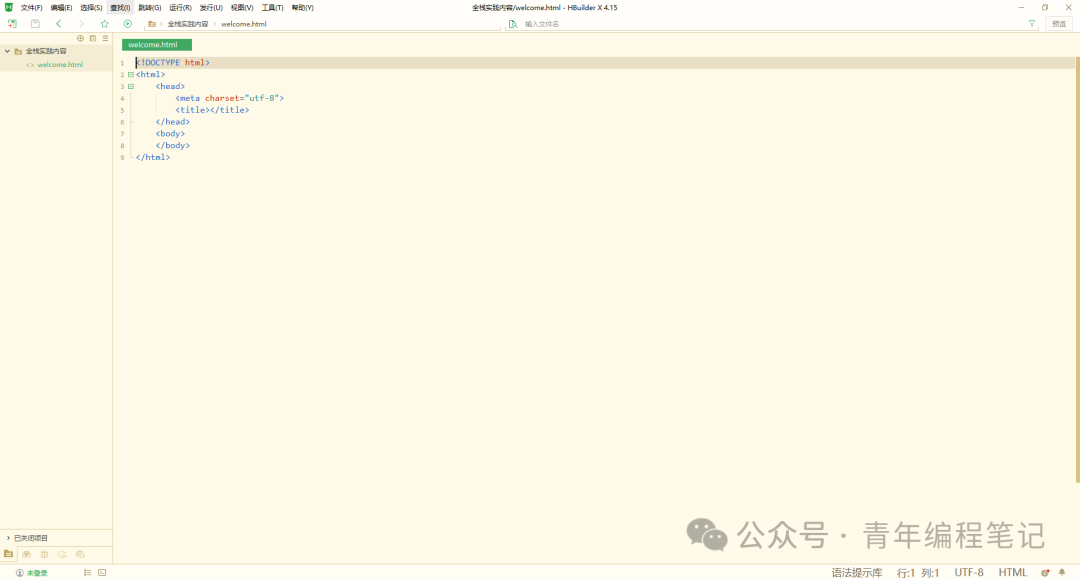
Task: Click the <title></title> line
Action: click(212, 110)
